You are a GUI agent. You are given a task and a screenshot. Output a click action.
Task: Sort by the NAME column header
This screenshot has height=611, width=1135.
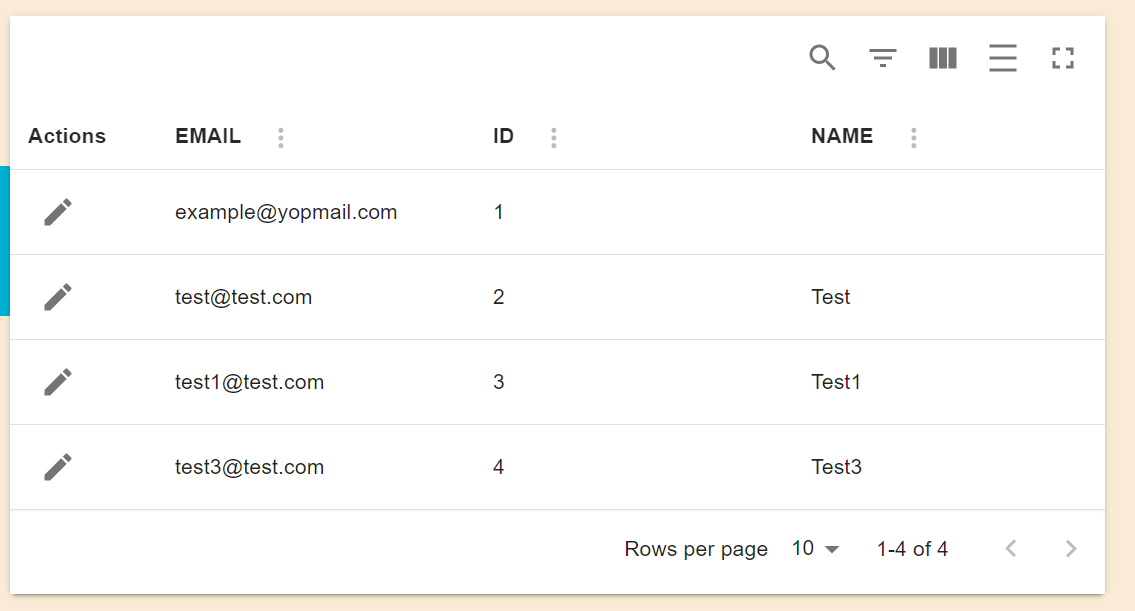842,137
